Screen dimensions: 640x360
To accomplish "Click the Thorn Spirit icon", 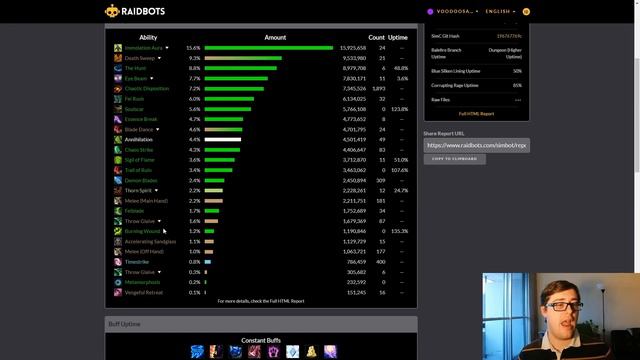I will [x=118, y=191].
